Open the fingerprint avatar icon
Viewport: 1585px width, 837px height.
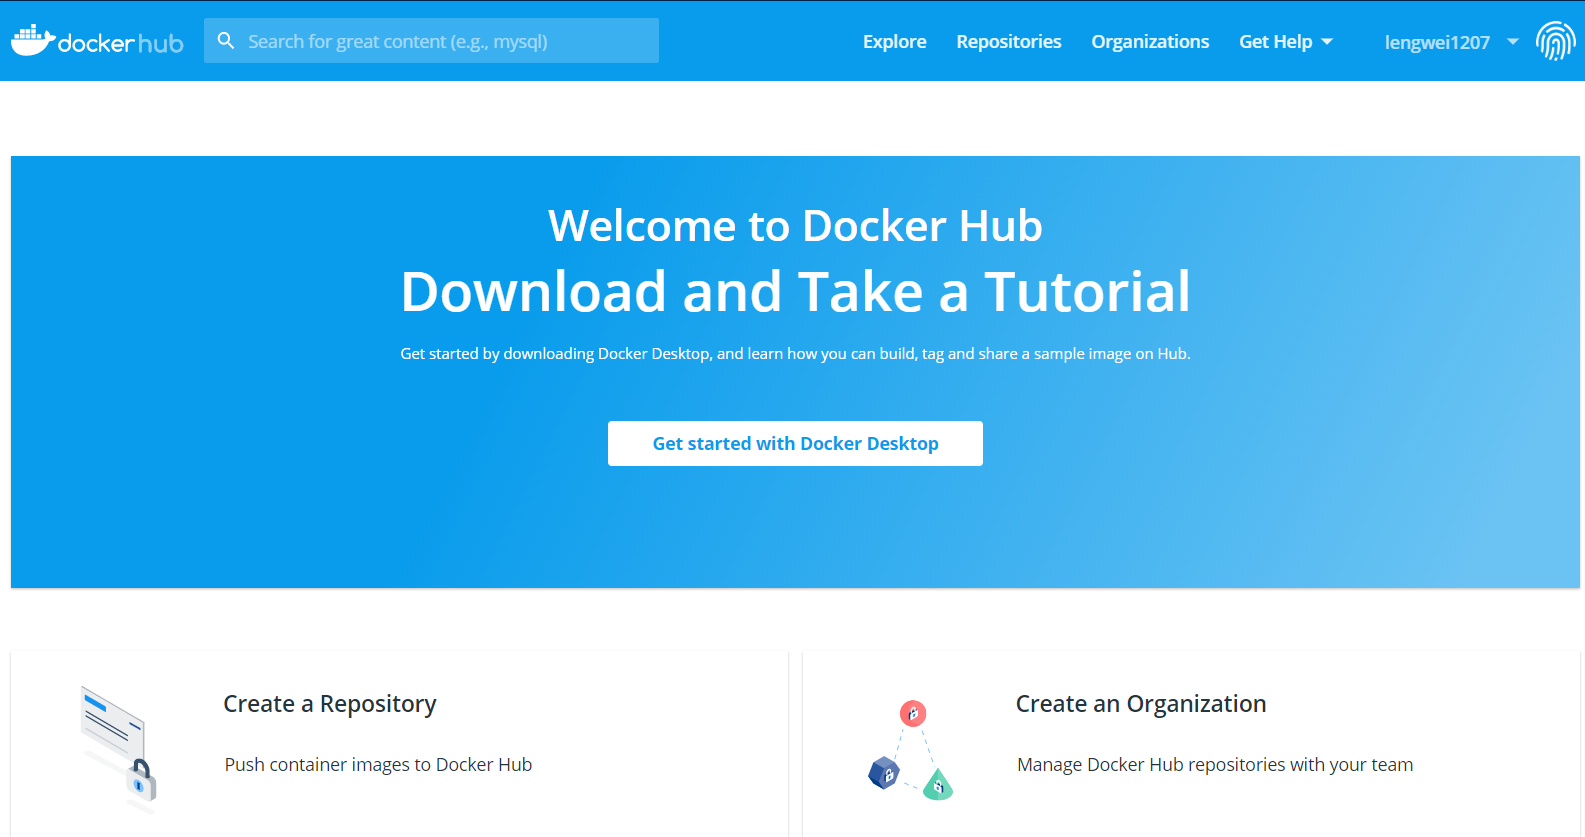tap(1555, 41)
